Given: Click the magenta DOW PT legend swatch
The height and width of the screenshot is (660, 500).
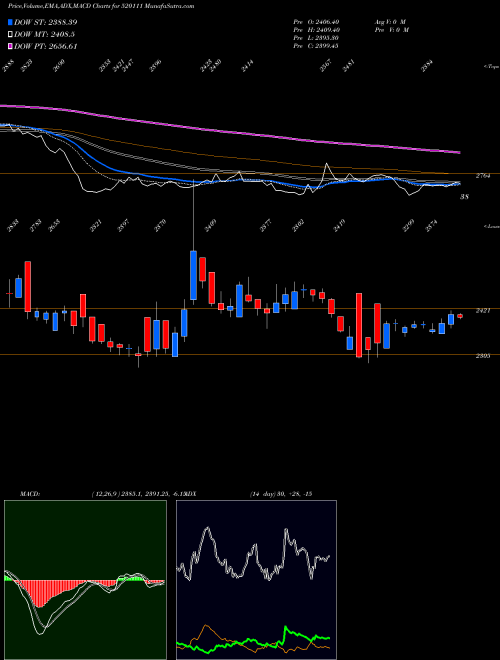Looking at the screenshot, I should tap(10, 46).
